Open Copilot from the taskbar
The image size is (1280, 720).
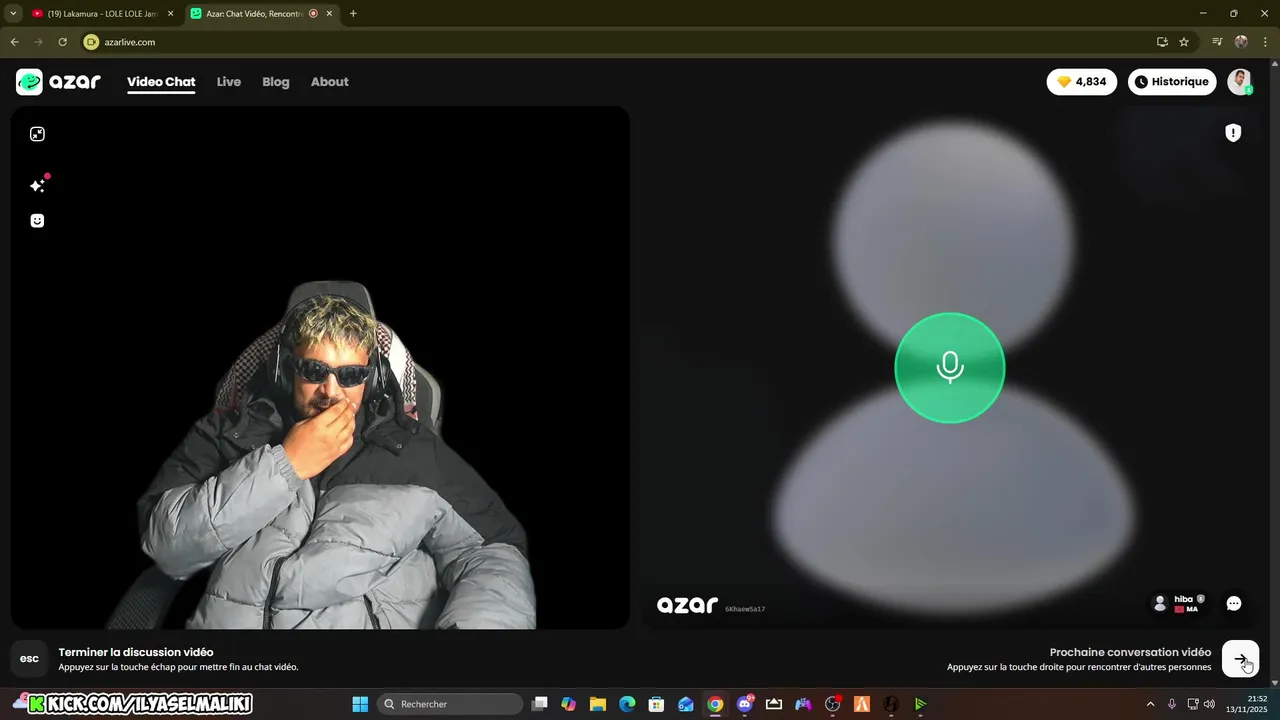569,704
